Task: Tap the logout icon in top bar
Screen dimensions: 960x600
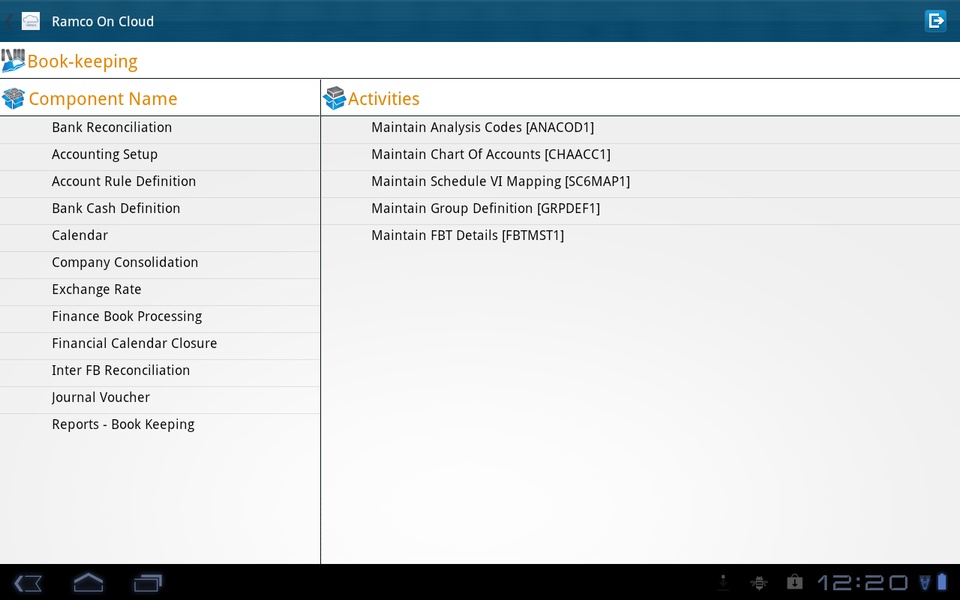Action: point(935,21)
